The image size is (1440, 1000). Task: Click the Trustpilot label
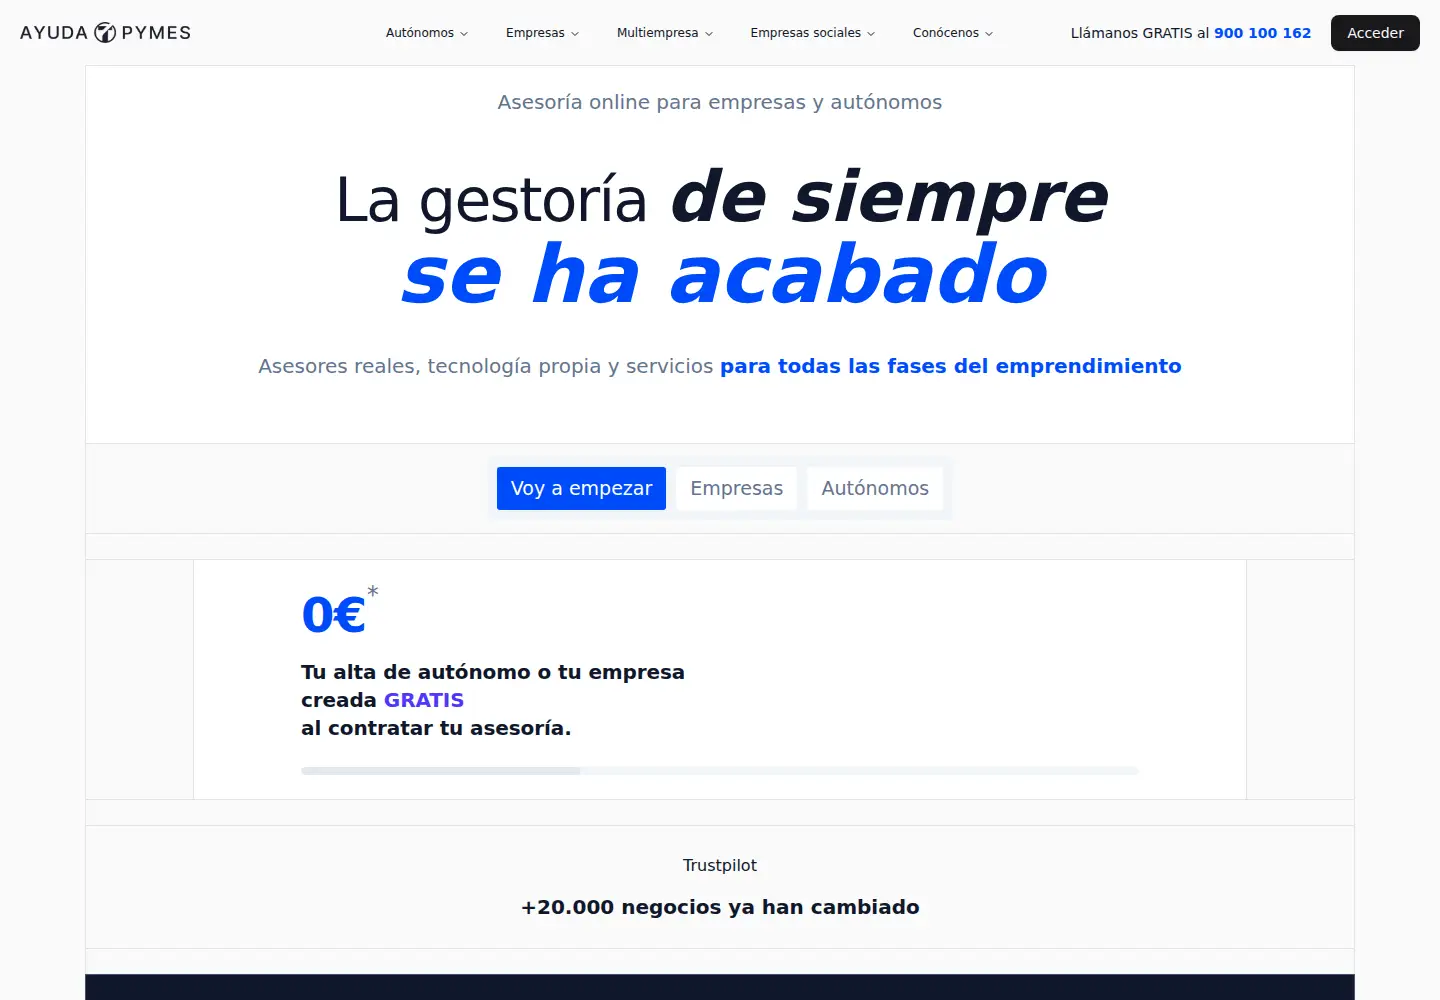[x=720, y=865]
